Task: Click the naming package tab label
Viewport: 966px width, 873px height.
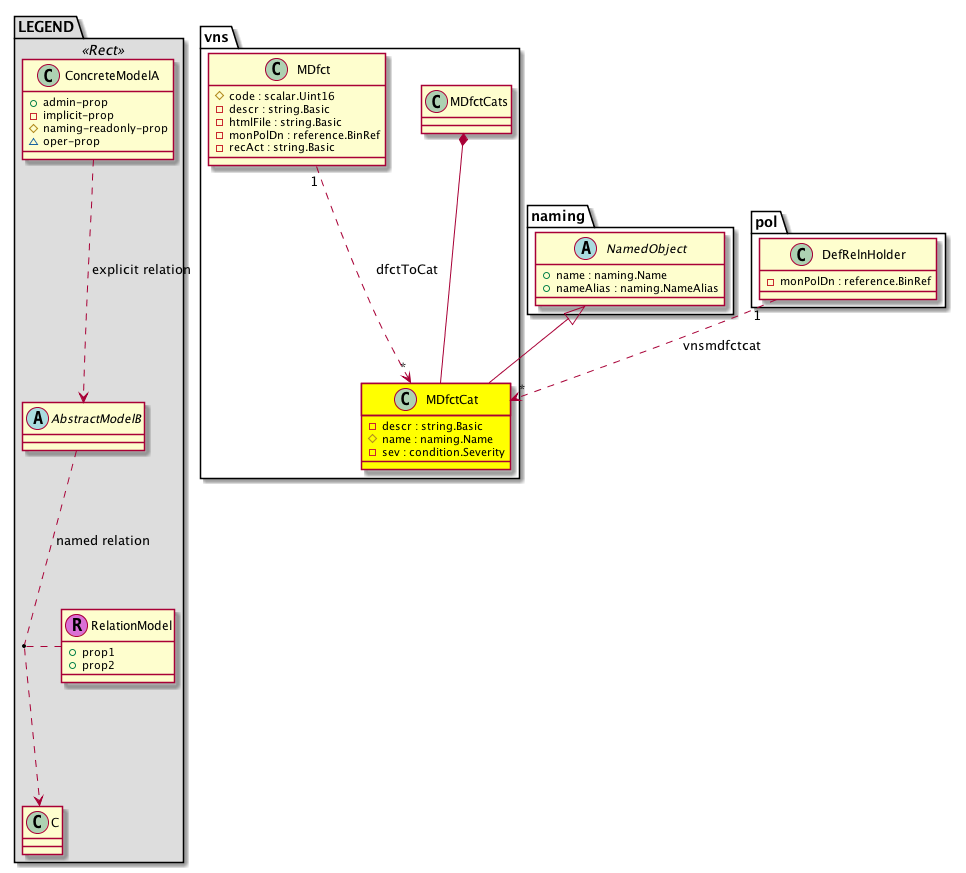Action: 556,214
